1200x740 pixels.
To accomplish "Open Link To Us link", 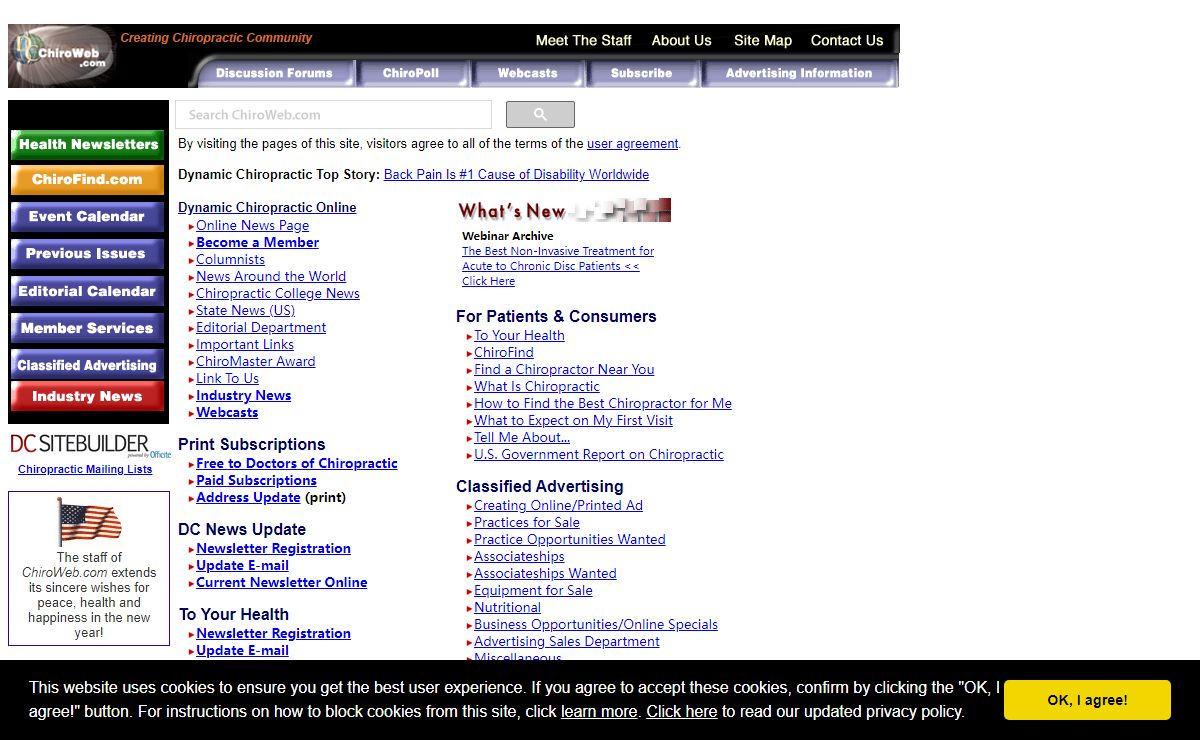I will (227, 379).
